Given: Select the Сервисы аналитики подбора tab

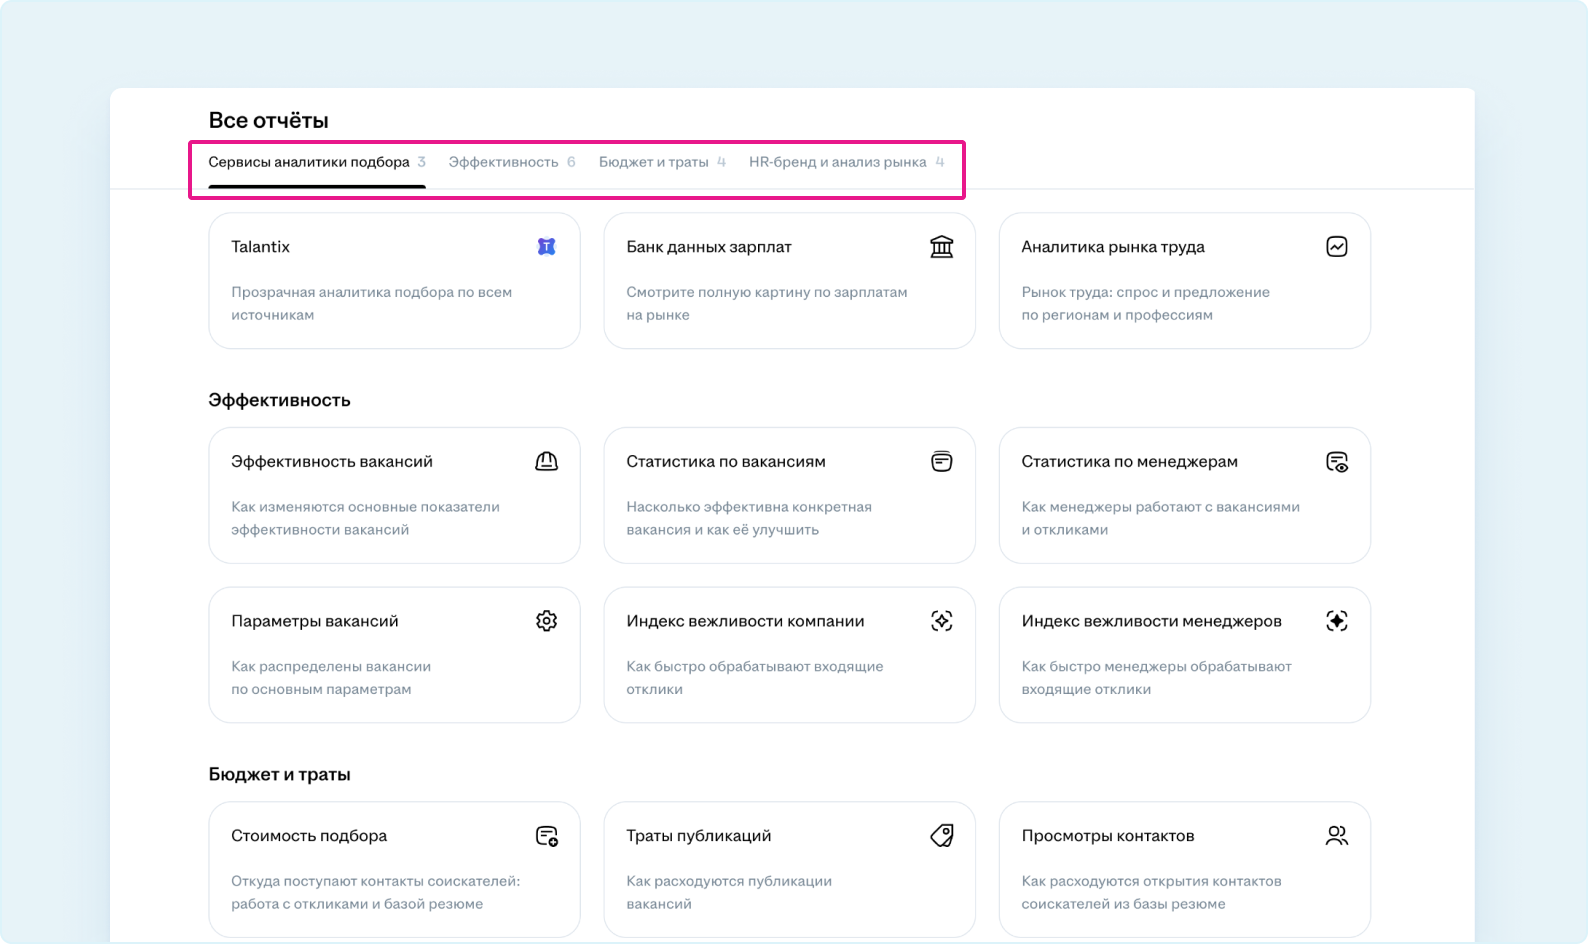Looking at the screenshot, I should point(309,162).
